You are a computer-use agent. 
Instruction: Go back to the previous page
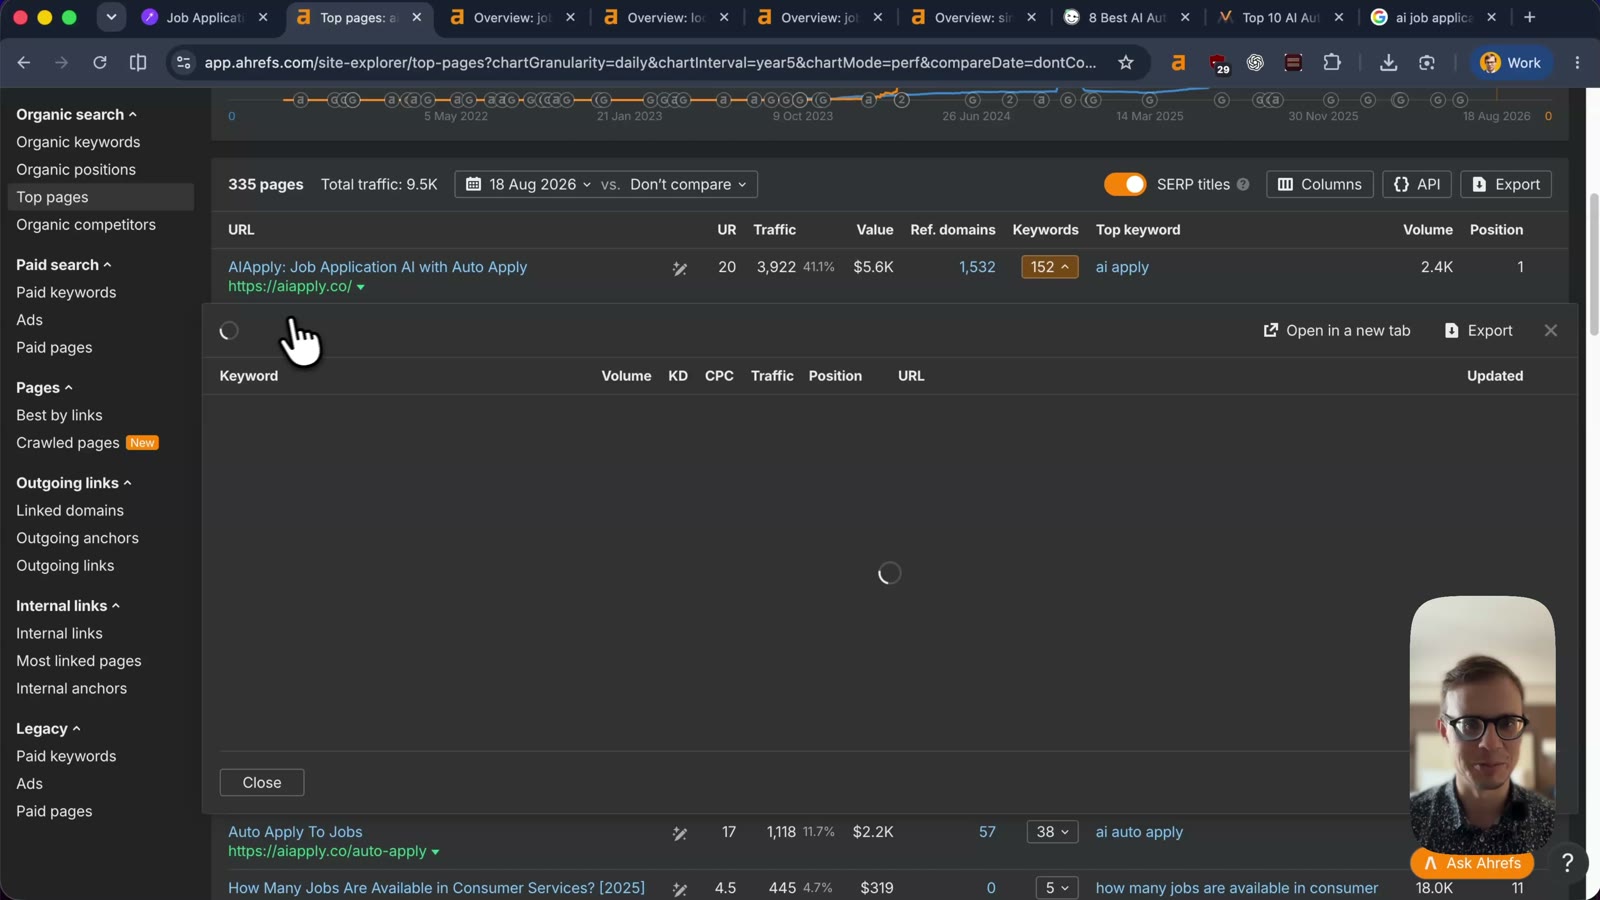pyautogui.click(x=24, y=63)
